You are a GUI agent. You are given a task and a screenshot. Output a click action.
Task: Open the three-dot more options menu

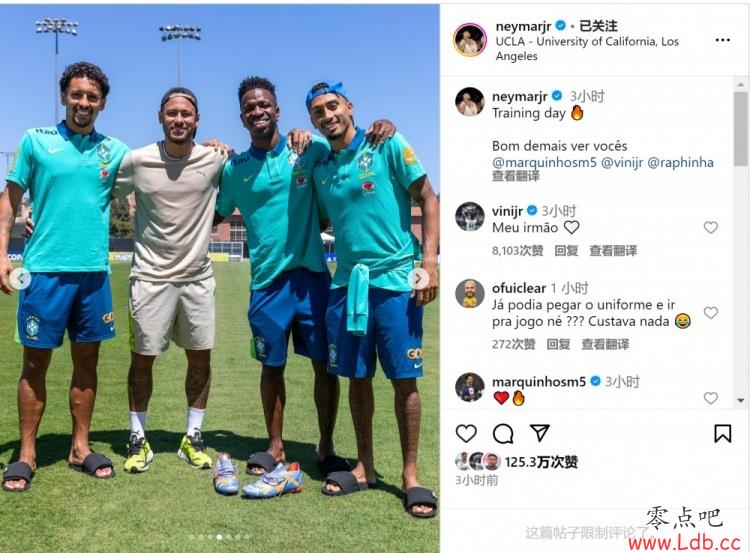point(722,40)
